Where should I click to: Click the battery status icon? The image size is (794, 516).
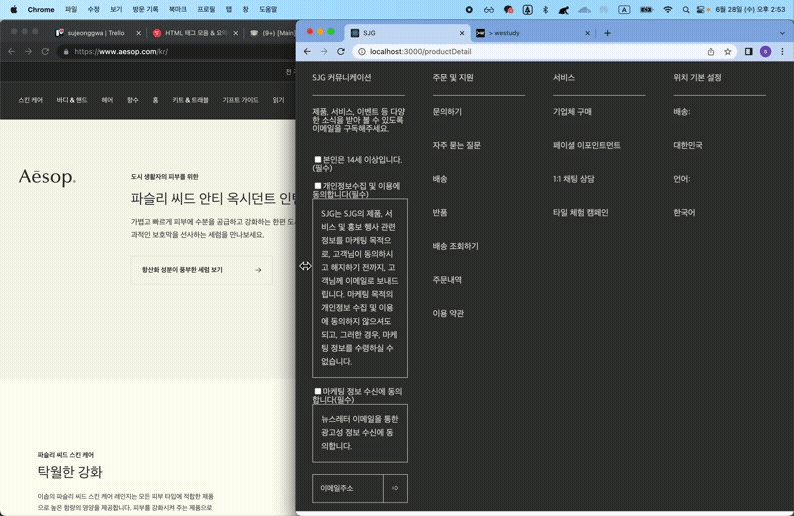click(646, 9)
